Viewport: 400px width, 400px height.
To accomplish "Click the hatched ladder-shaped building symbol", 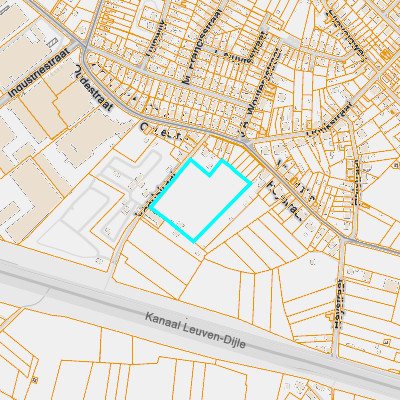I will (x=53, y=42).
